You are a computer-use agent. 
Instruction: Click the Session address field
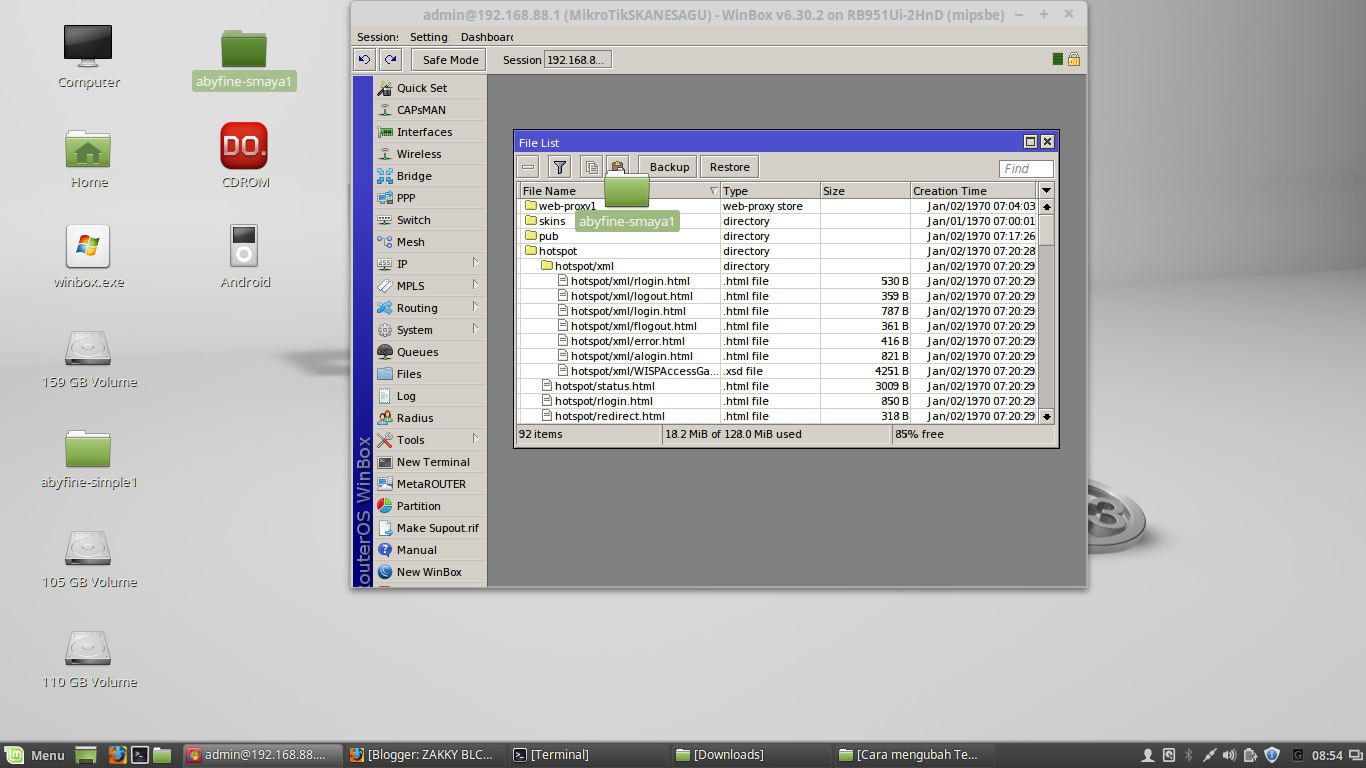577,60
